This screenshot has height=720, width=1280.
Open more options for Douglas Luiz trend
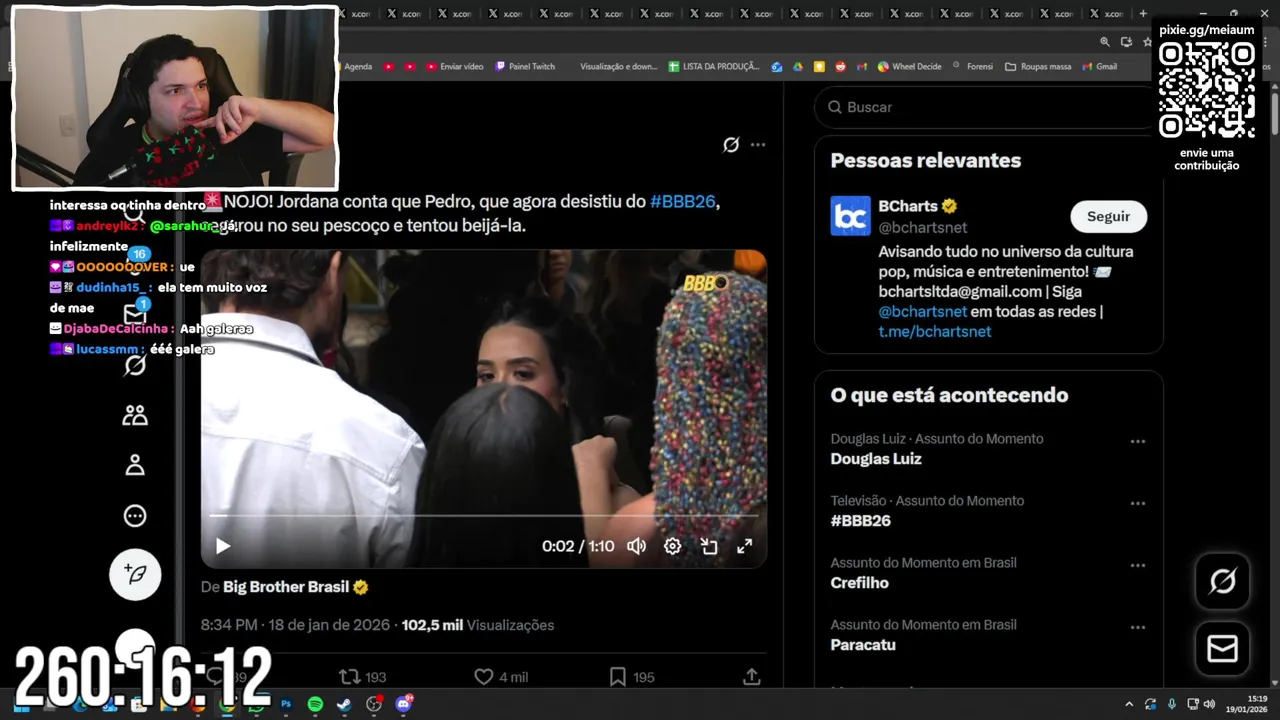click(x=1137, y=441)
